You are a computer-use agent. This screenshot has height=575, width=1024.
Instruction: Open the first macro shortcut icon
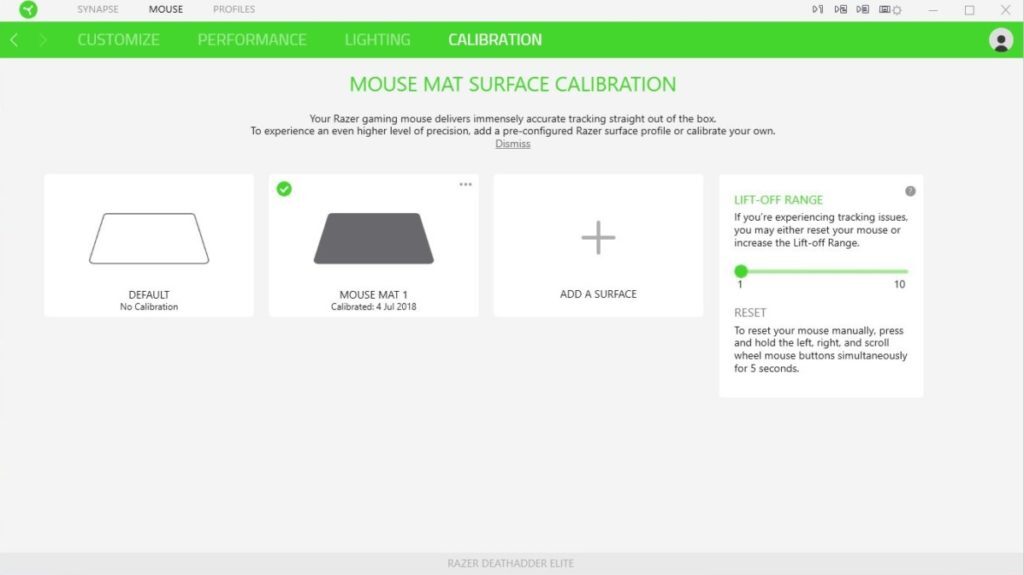coord(817,9)
